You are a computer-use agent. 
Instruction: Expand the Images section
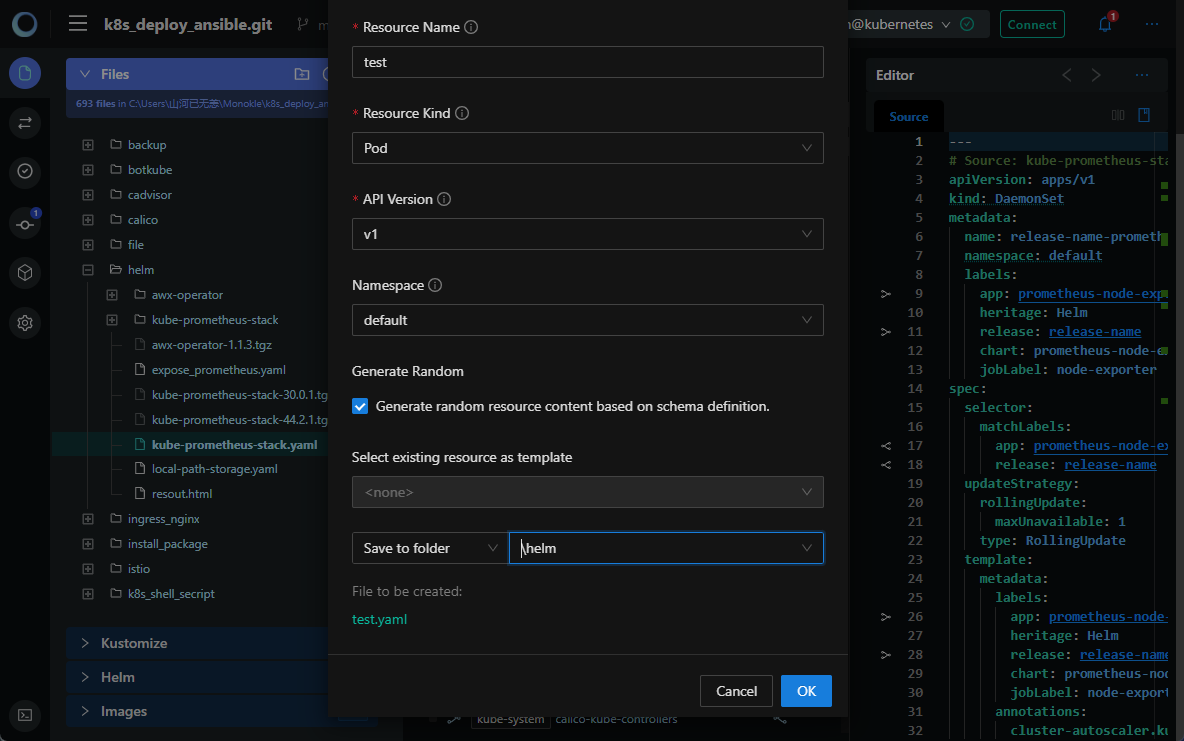pos(85,712)
